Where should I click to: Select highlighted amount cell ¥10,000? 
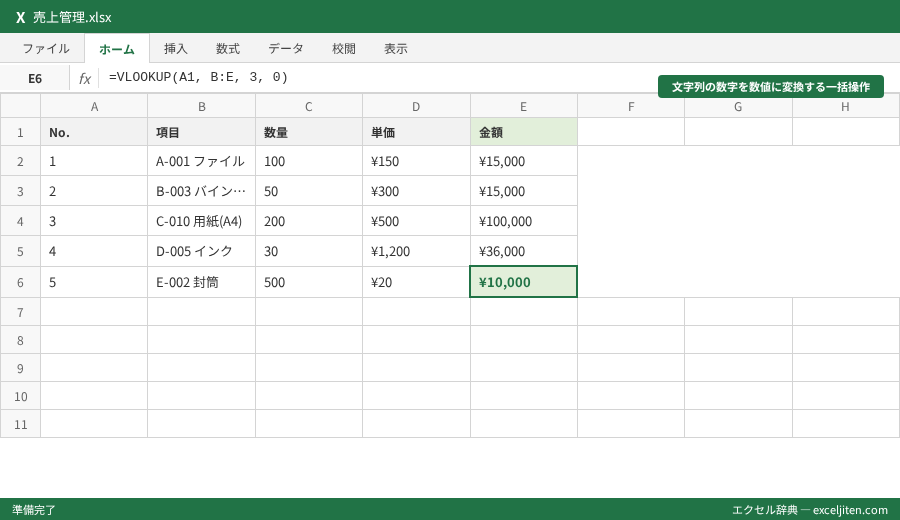(x=523, y=282)
